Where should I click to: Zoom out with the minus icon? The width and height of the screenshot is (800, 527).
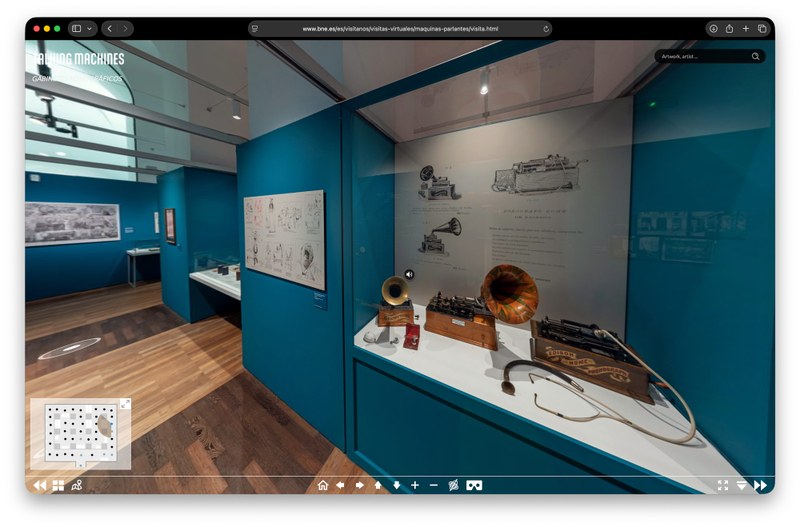(434, 485)
